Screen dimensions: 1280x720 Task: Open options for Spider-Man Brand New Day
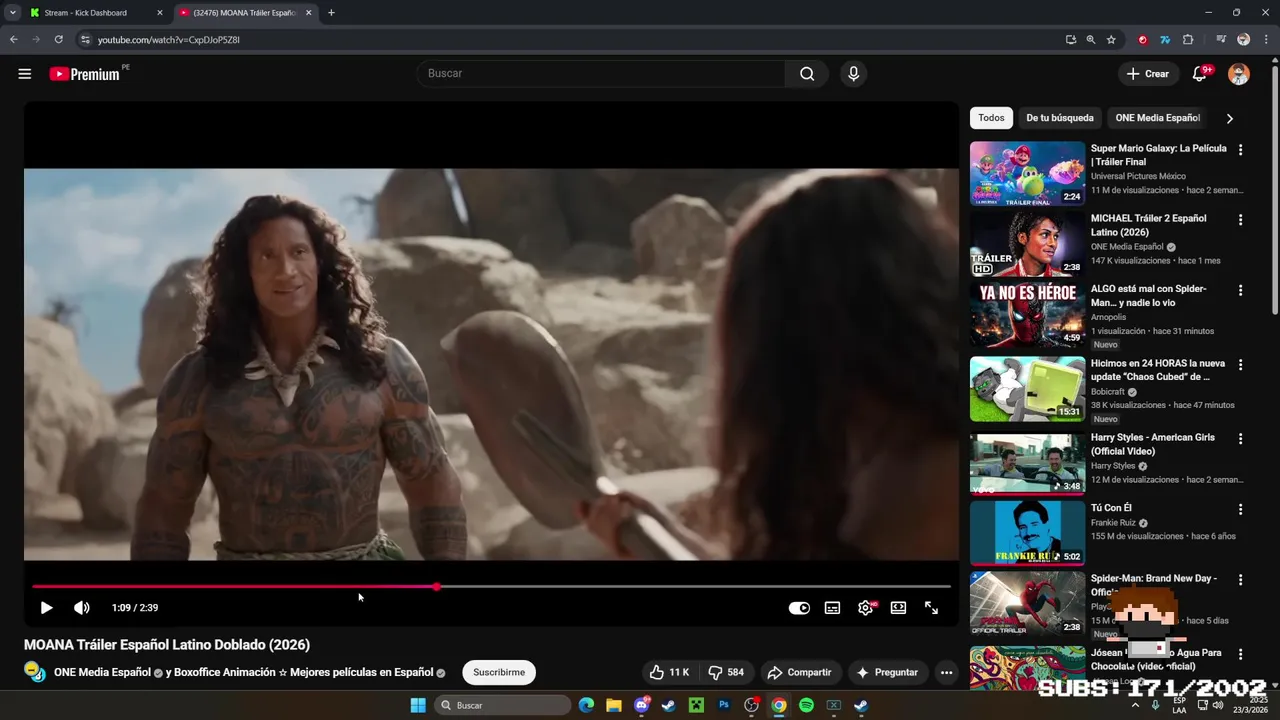[x=1241, y=580]
